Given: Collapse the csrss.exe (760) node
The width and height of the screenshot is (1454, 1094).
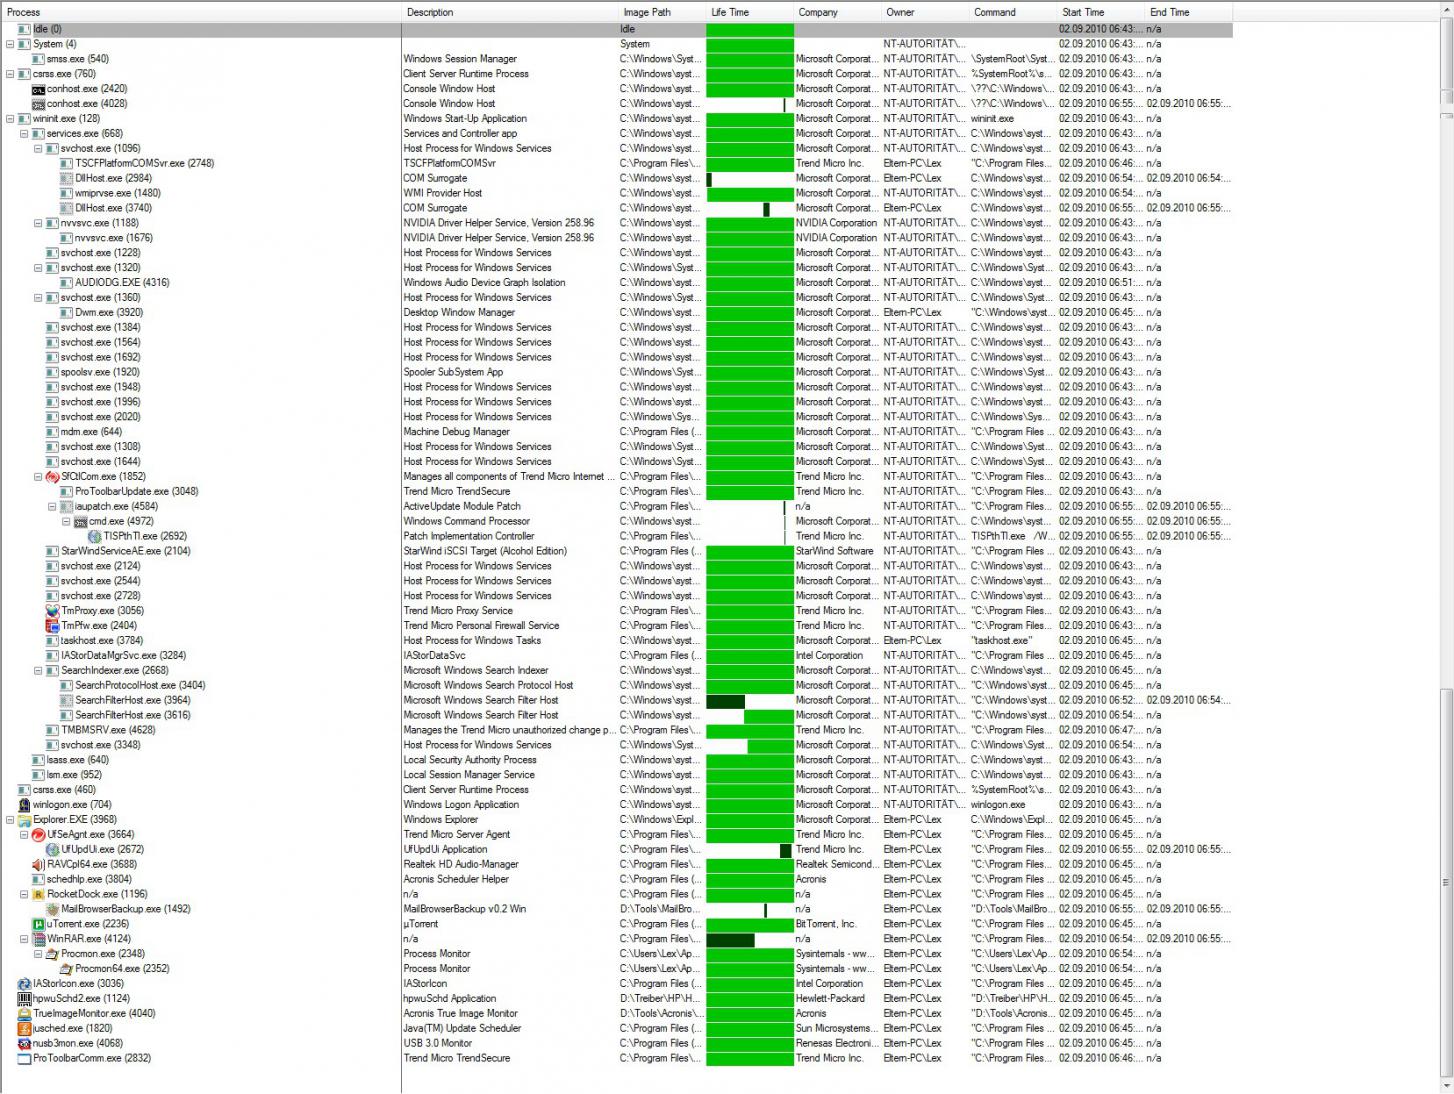Looking at the screenshot, I should pos(10,74).
